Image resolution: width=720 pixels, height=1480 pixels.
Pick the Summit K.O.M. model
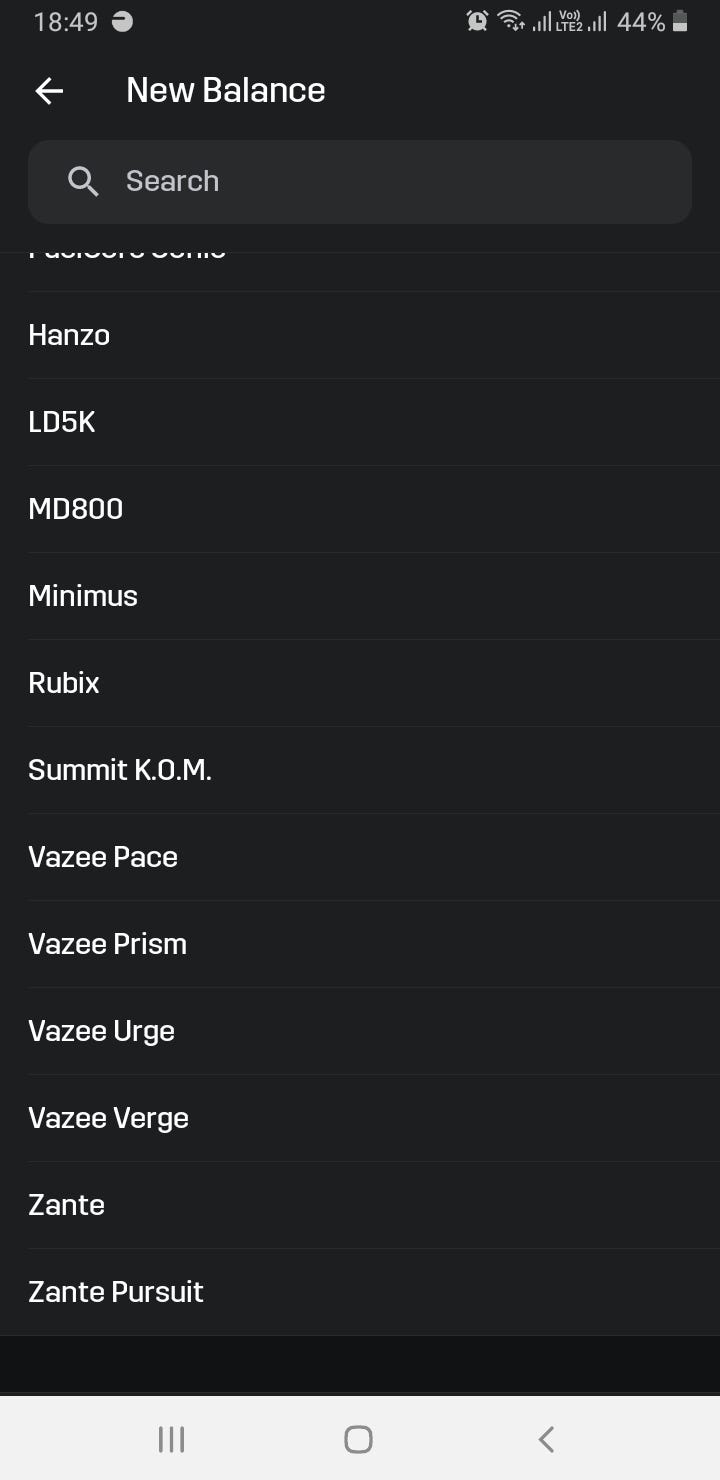tap(360, 770)
